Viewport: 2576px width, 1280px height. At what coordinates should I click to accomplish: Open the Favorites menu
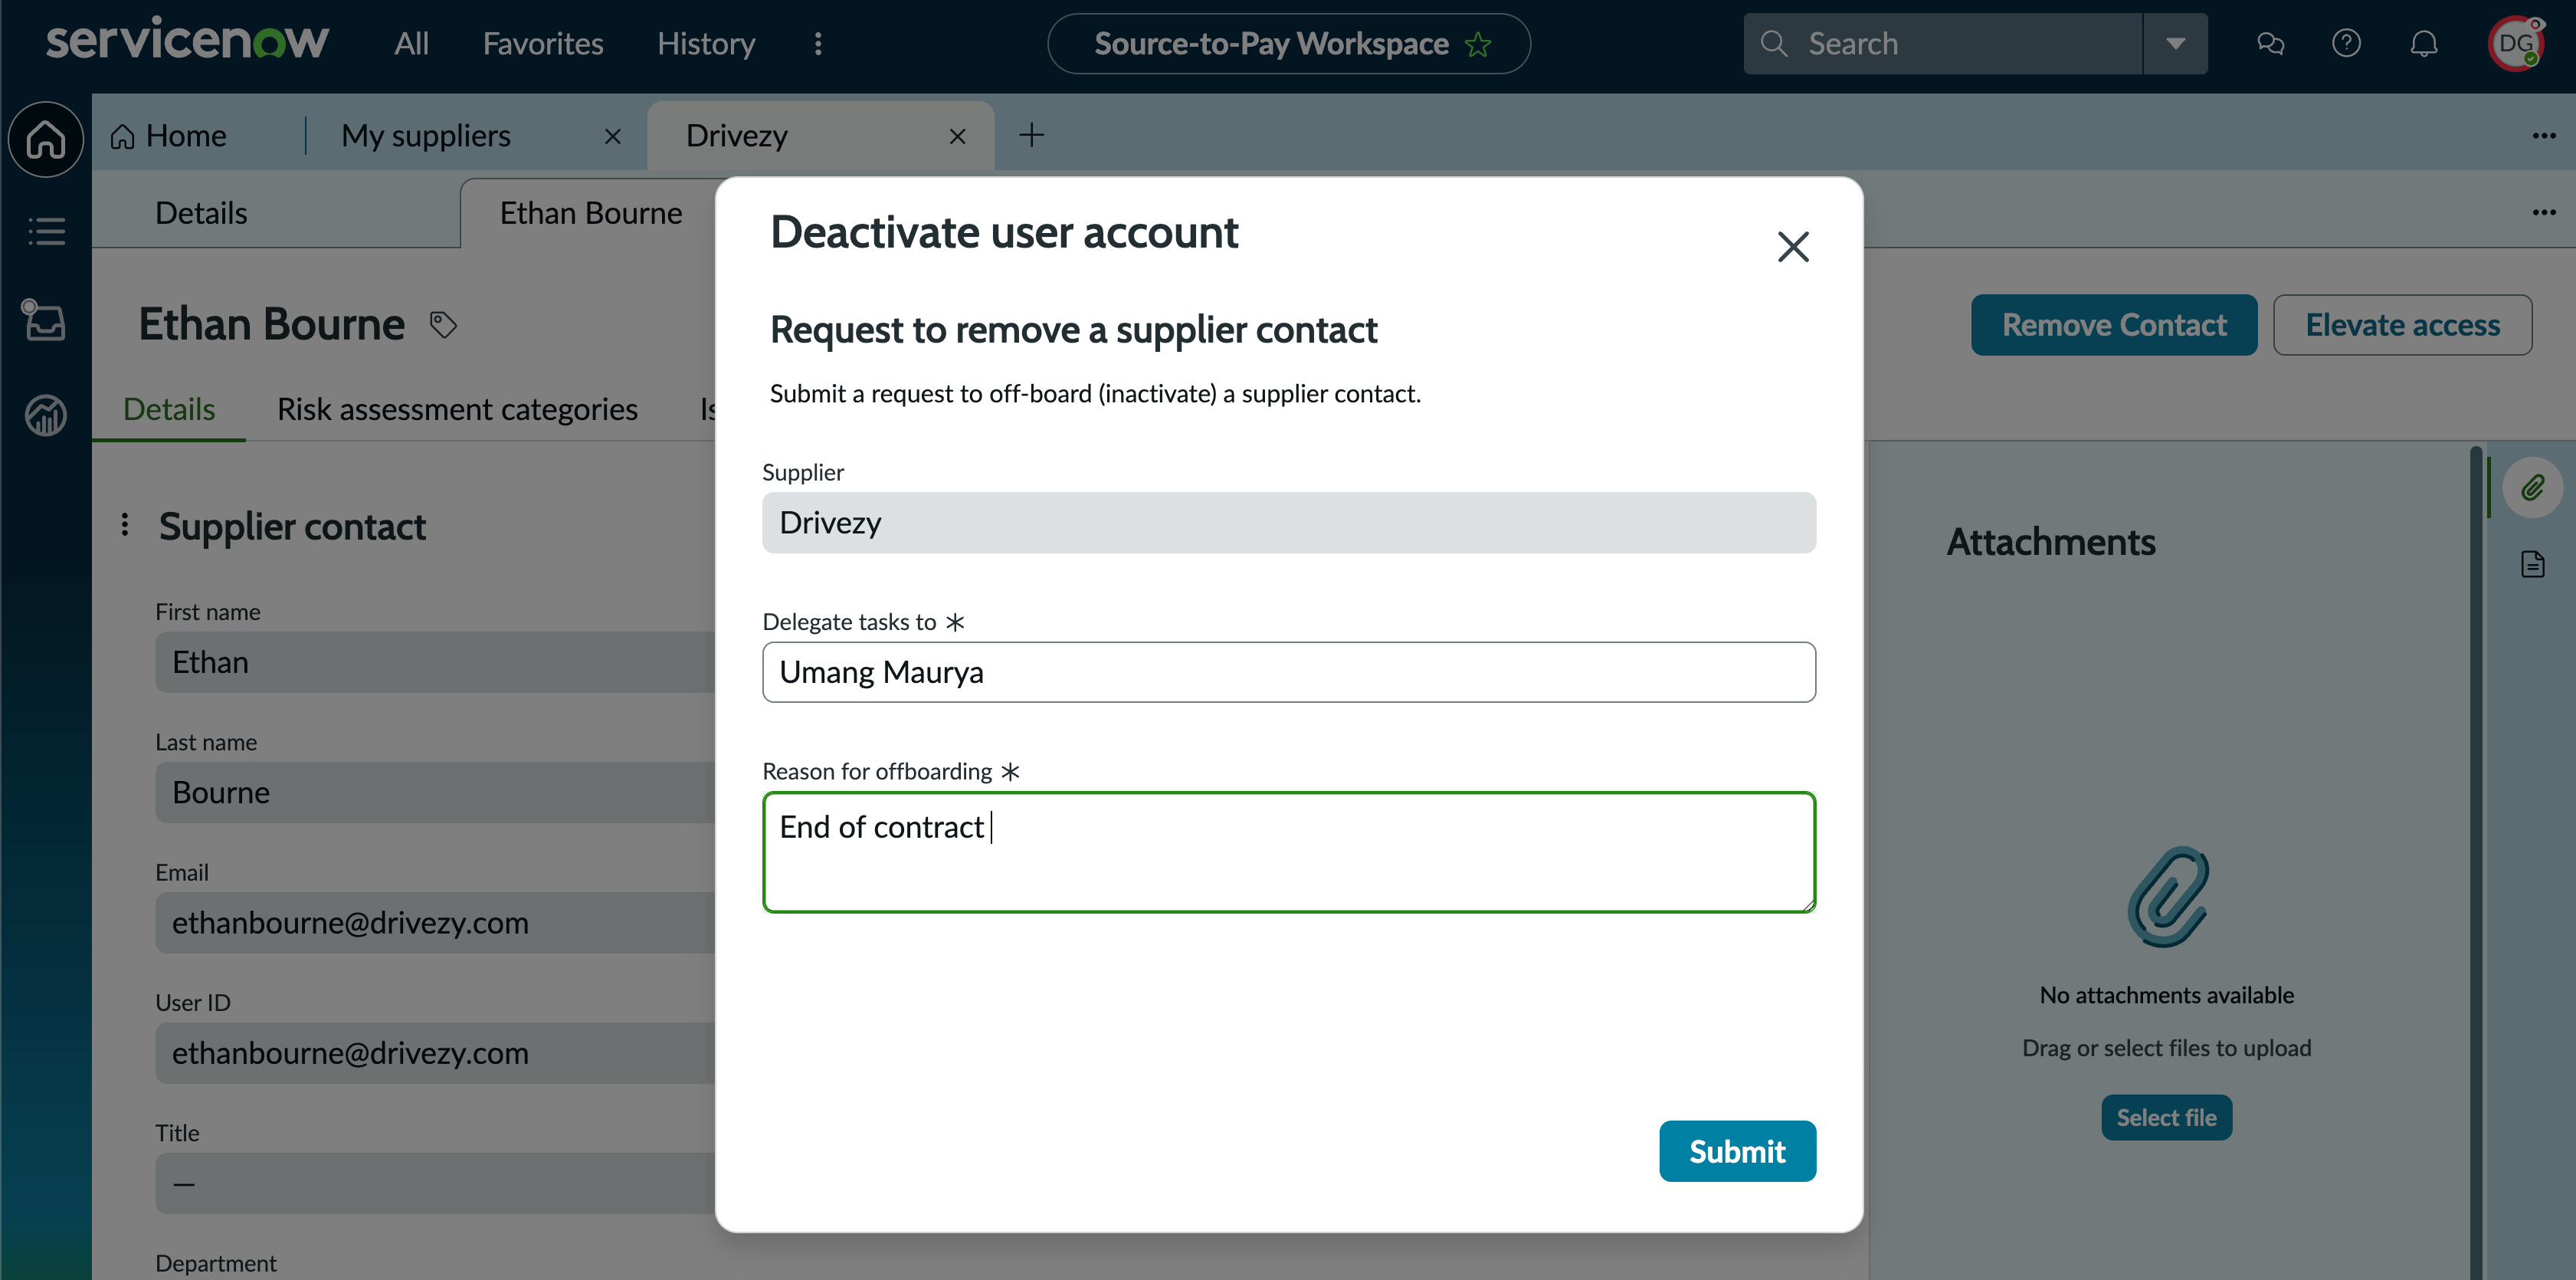click(x=543, y=43)
